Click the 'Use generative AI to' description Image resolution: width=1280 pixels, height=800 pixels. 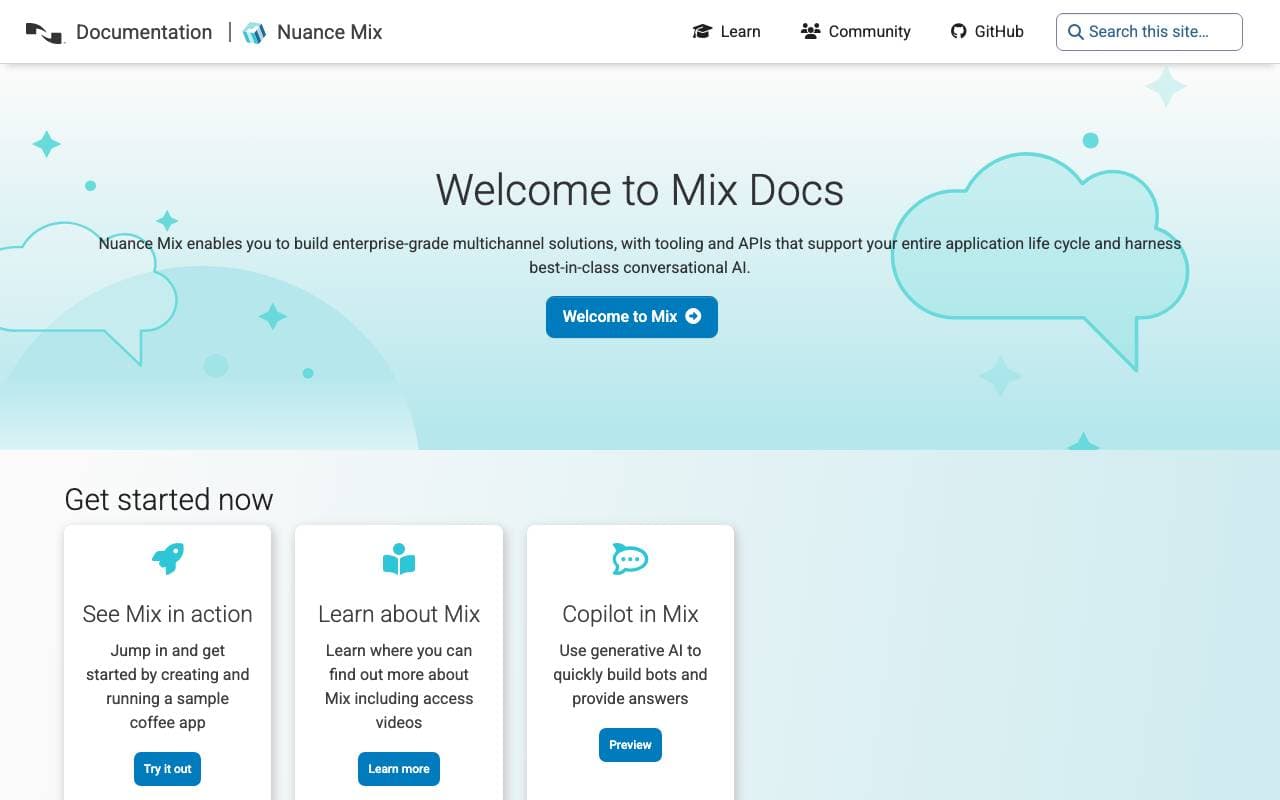click(630, 674)
